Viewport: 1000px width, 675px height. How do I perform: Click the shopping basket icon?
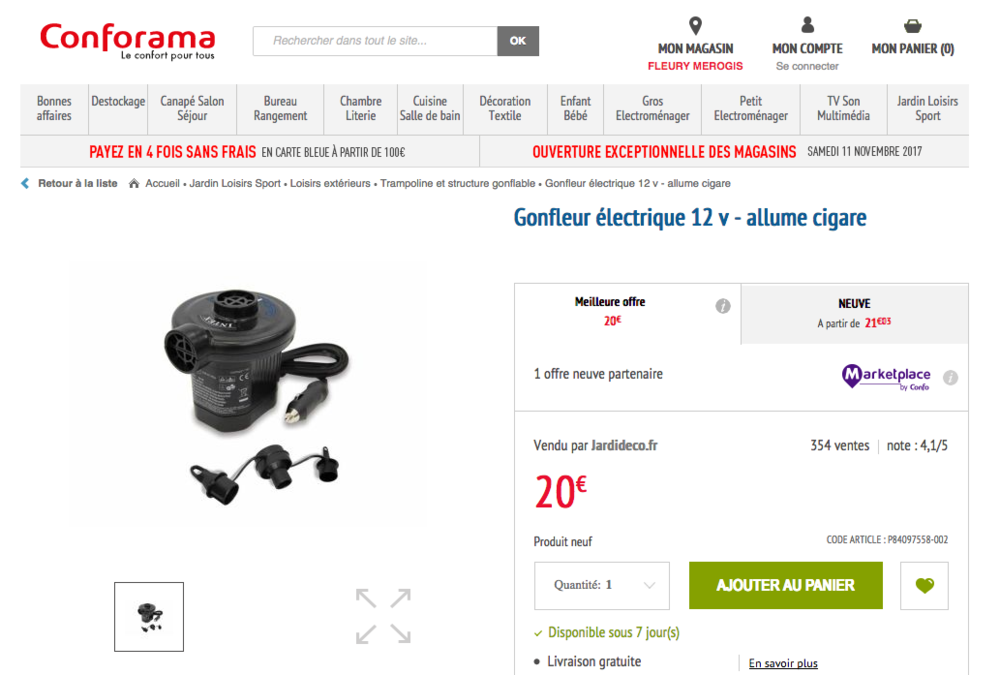[913, 26]
